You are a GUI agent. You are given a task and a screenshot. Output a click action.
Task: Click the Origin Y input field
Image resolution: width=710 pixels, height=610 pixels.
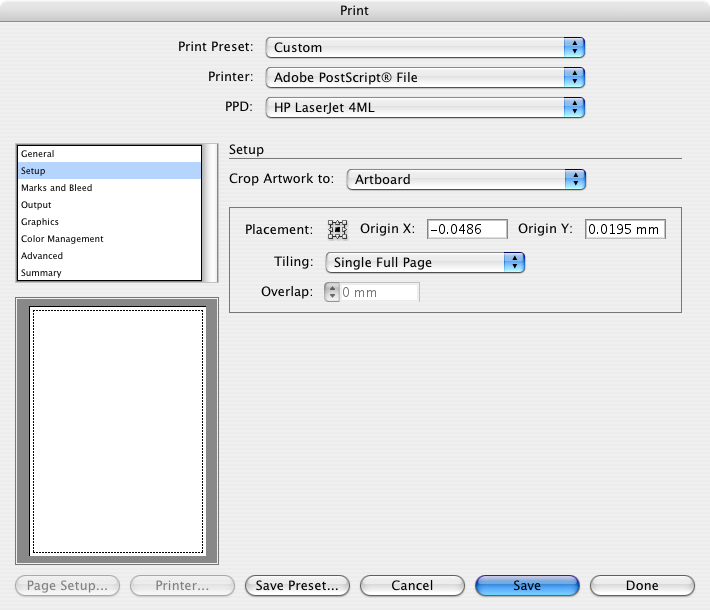pos(624,229)
